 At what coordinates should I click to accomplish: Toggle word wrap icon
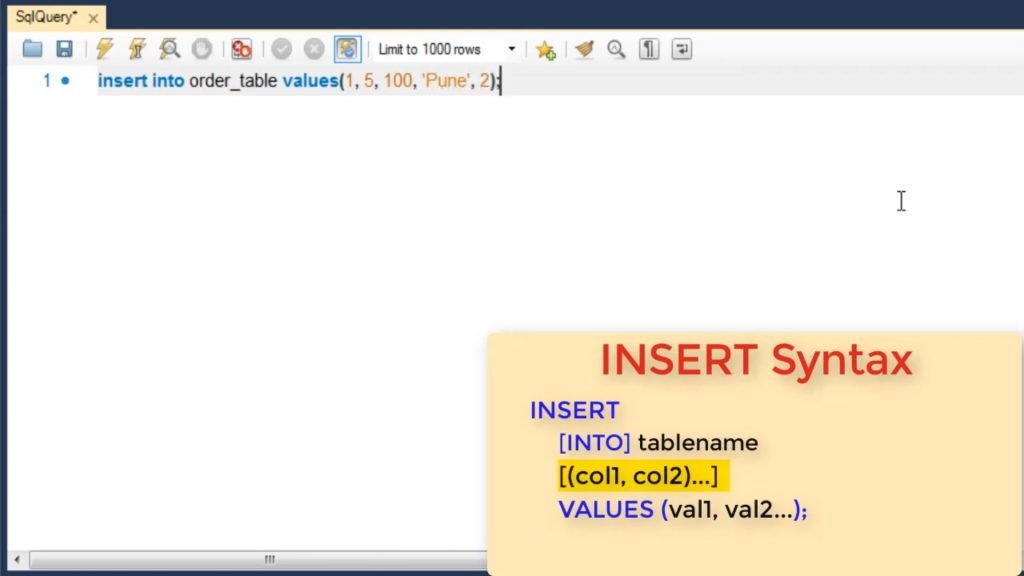click(x=681, y=49)
